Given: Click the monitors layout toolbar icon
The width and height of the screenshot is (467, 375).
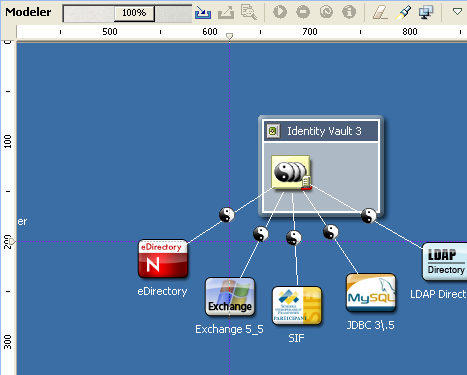Looking at the screenshot, I should click(x=426, y=13).
